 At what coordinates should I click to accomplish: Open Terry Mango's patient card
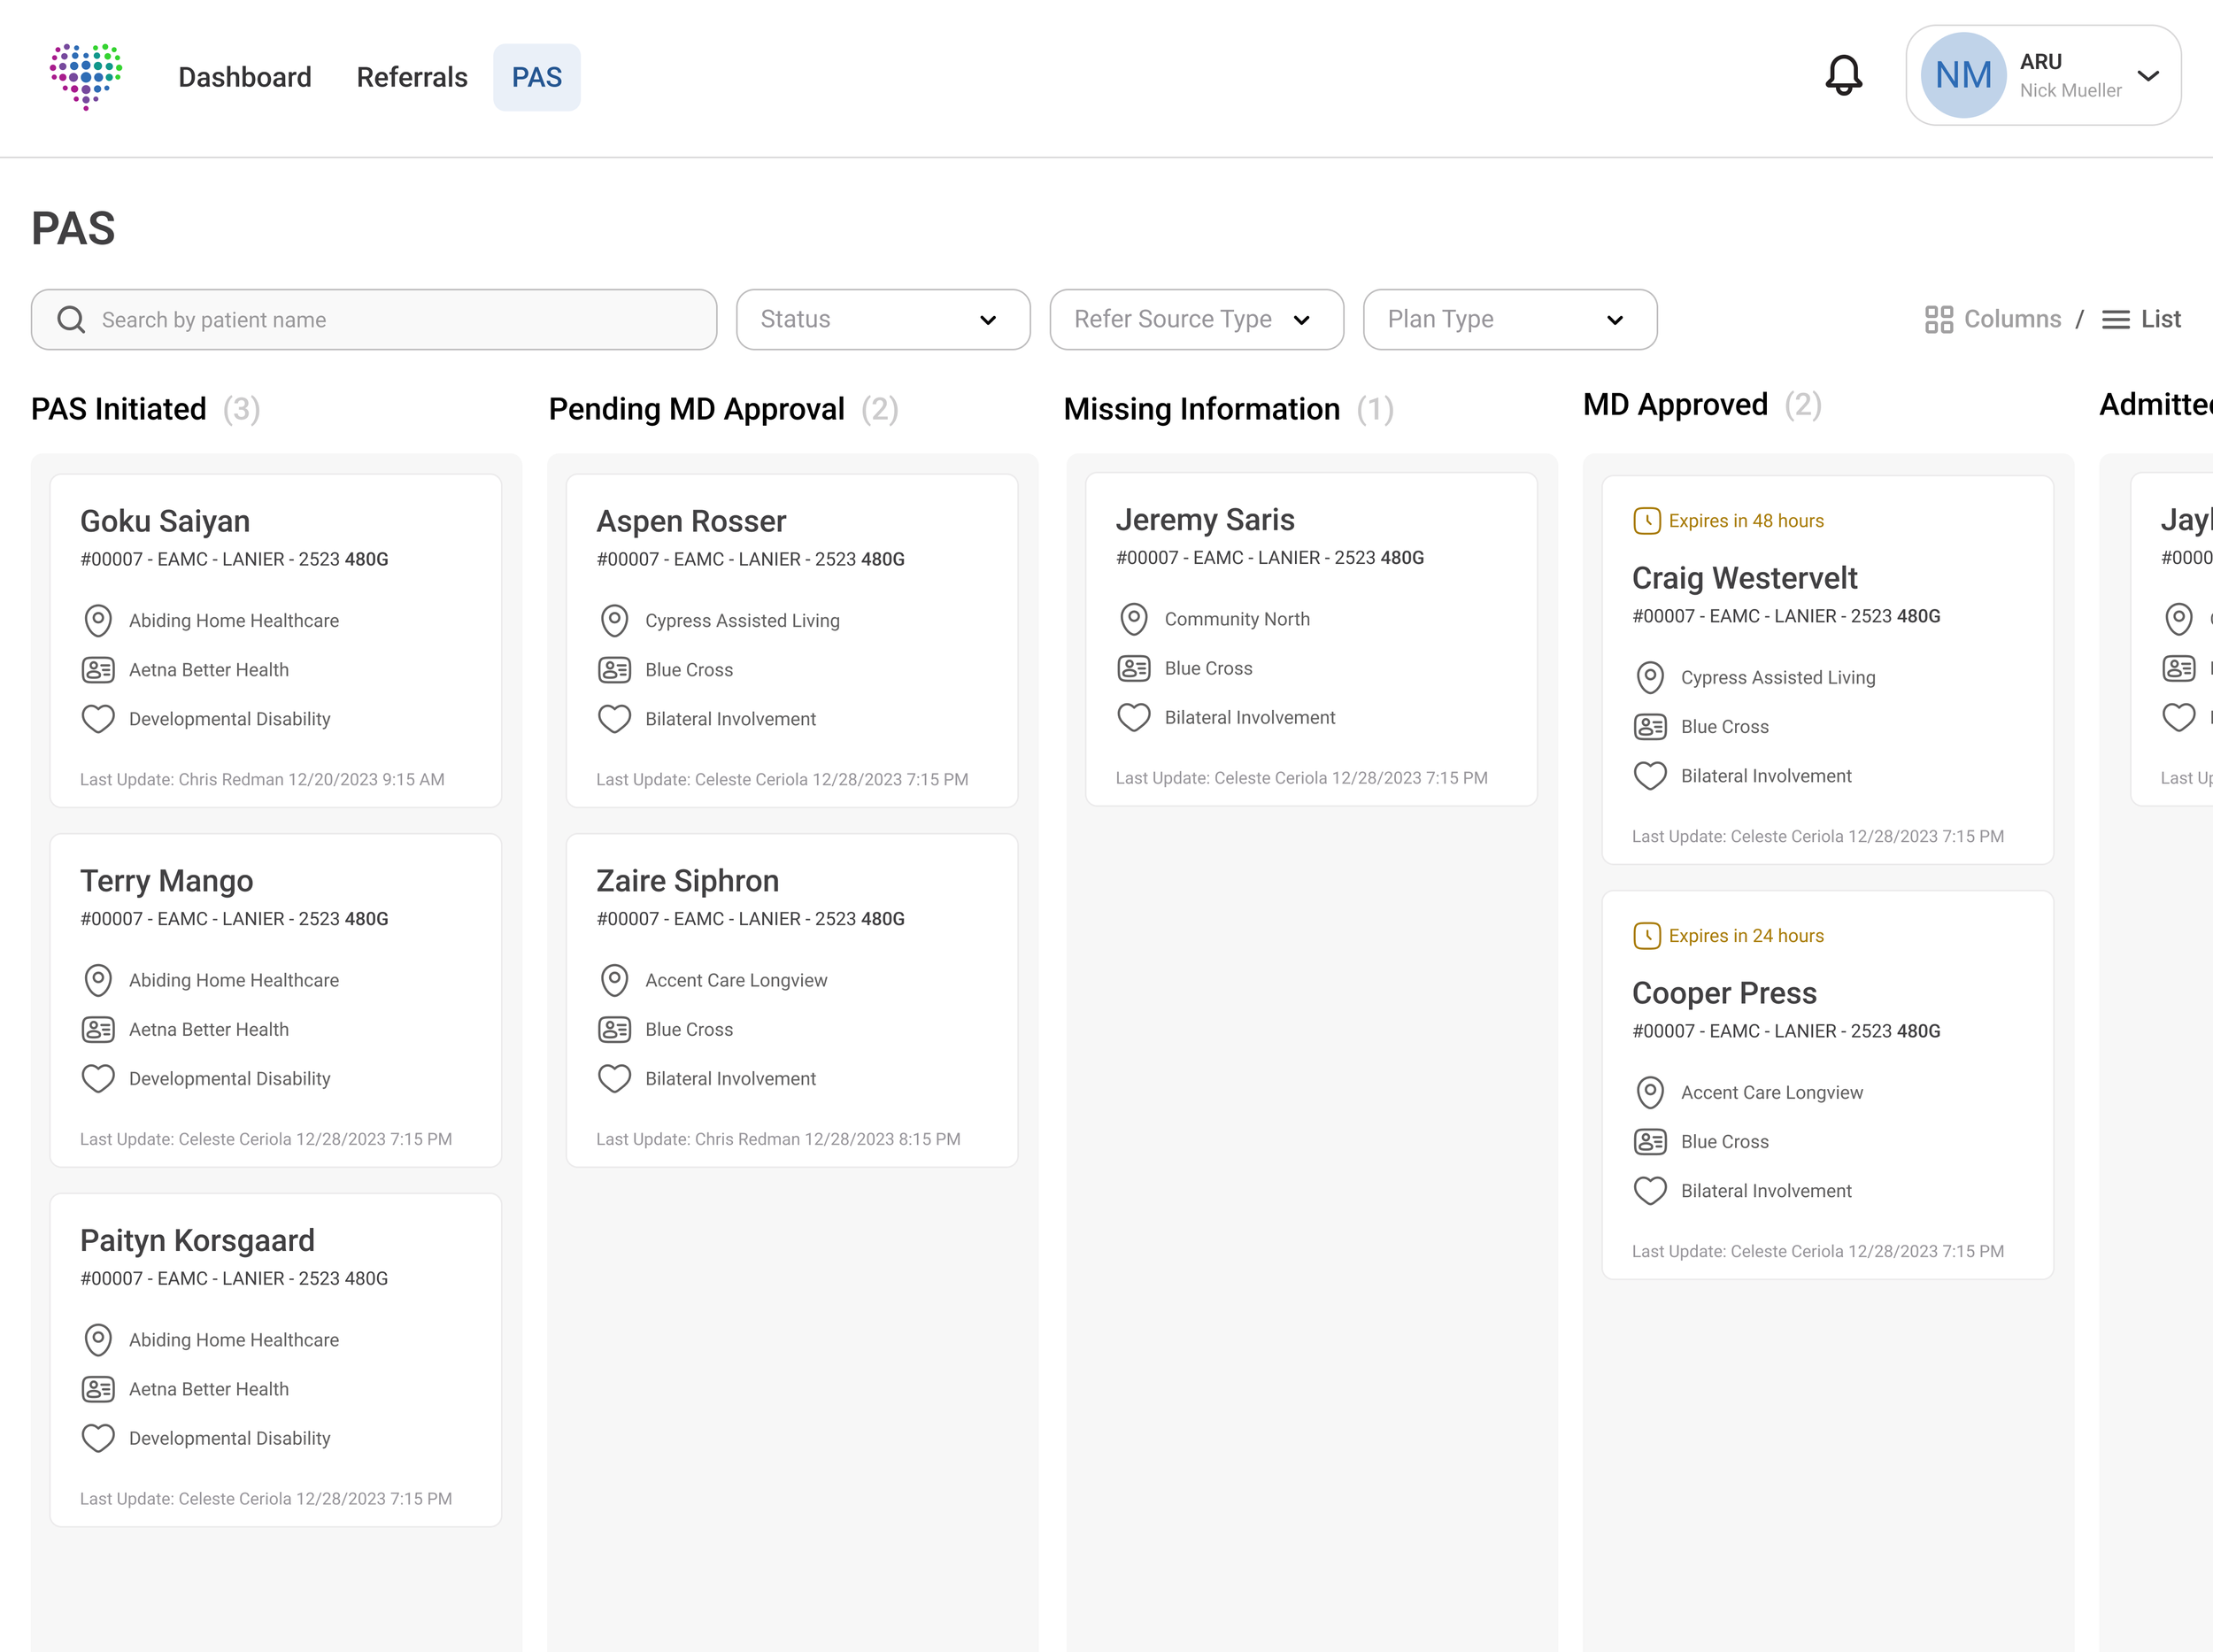pyautogui.click(x=275, y=1000)
